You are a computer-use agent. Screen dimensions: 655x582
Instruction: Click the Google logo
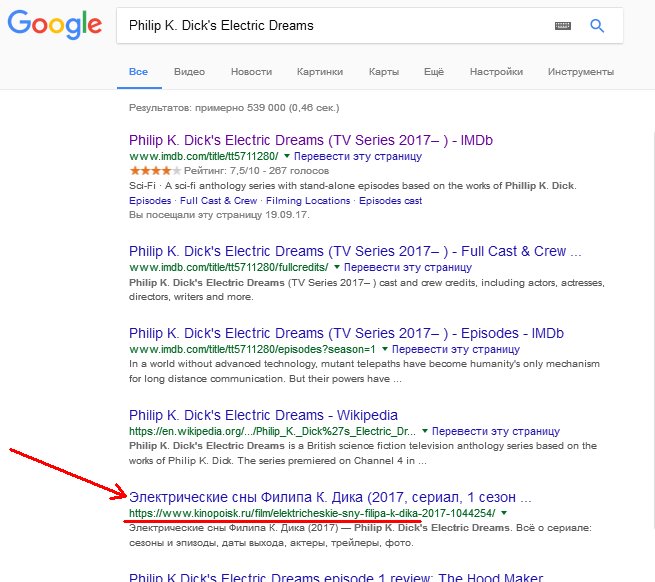[x=55, y=25]
